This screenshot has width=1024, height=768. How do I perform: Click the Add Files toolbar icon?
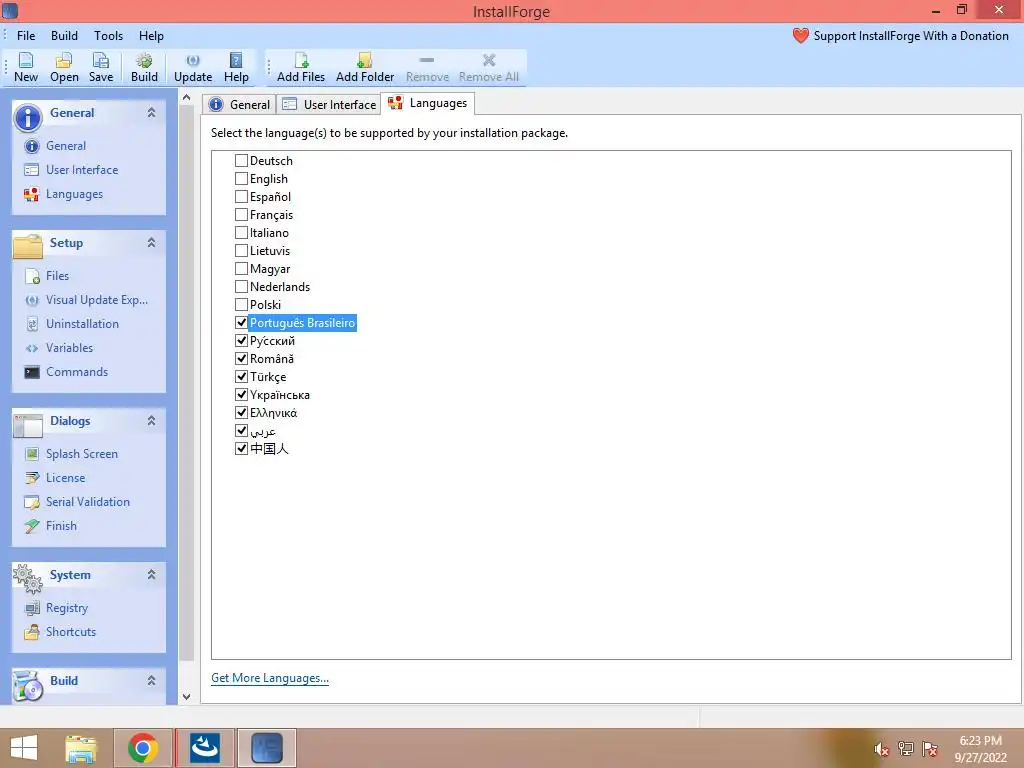[300, 67]
